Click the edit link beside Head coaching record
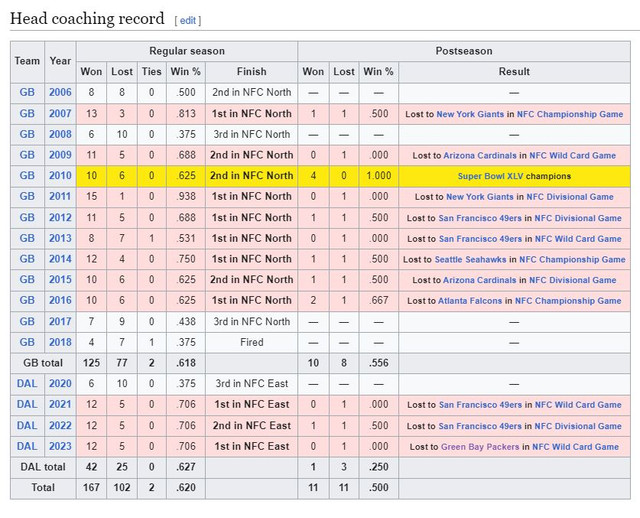 pos(188,20)
